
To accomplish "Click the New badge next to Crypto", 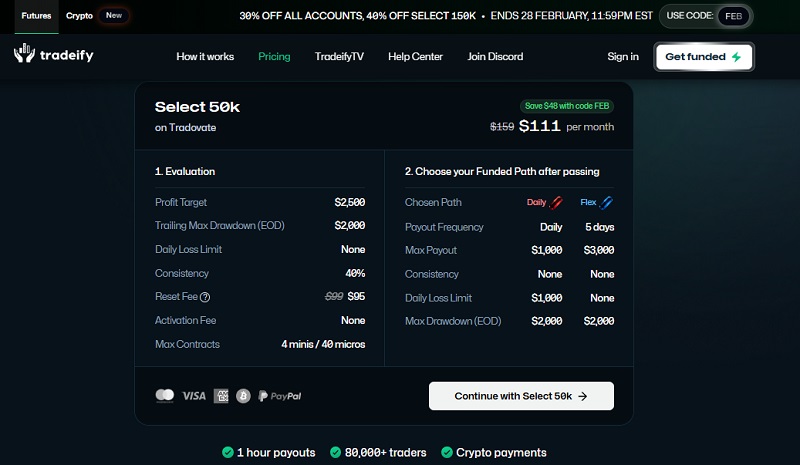I will coord(113,16).
